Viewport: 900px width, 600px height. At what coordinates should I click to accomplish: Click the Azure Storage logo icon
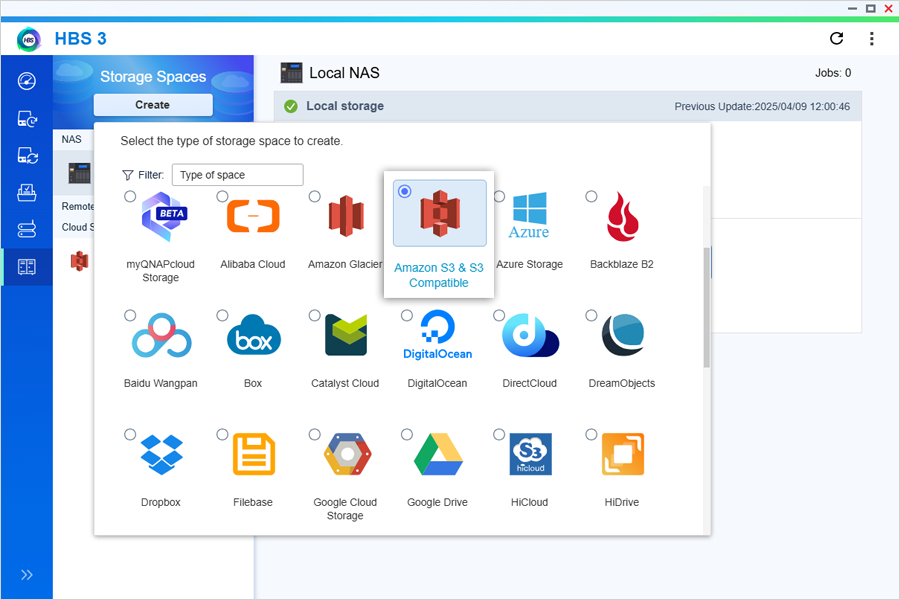tap(529, 216)
